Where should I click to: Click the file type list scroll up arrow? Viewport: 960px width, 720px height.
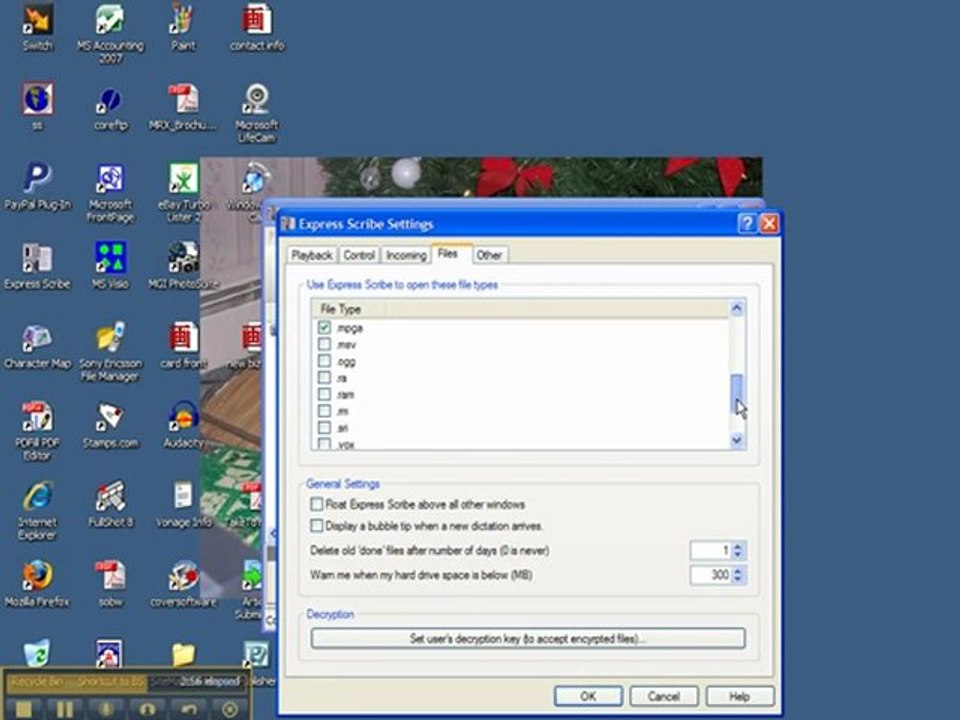(737, 308)
